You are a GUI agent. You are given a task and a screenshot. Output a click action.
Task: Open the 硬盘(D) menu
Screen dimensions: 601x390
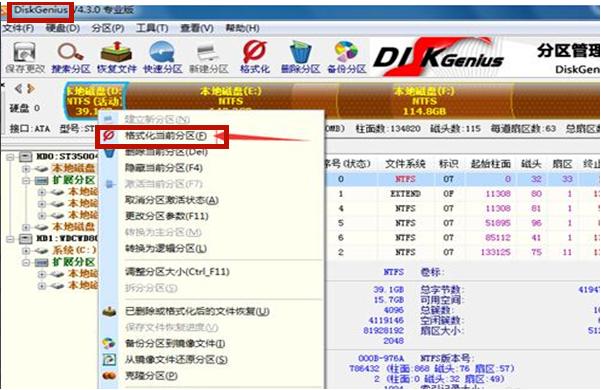click(x=62, y=28)
